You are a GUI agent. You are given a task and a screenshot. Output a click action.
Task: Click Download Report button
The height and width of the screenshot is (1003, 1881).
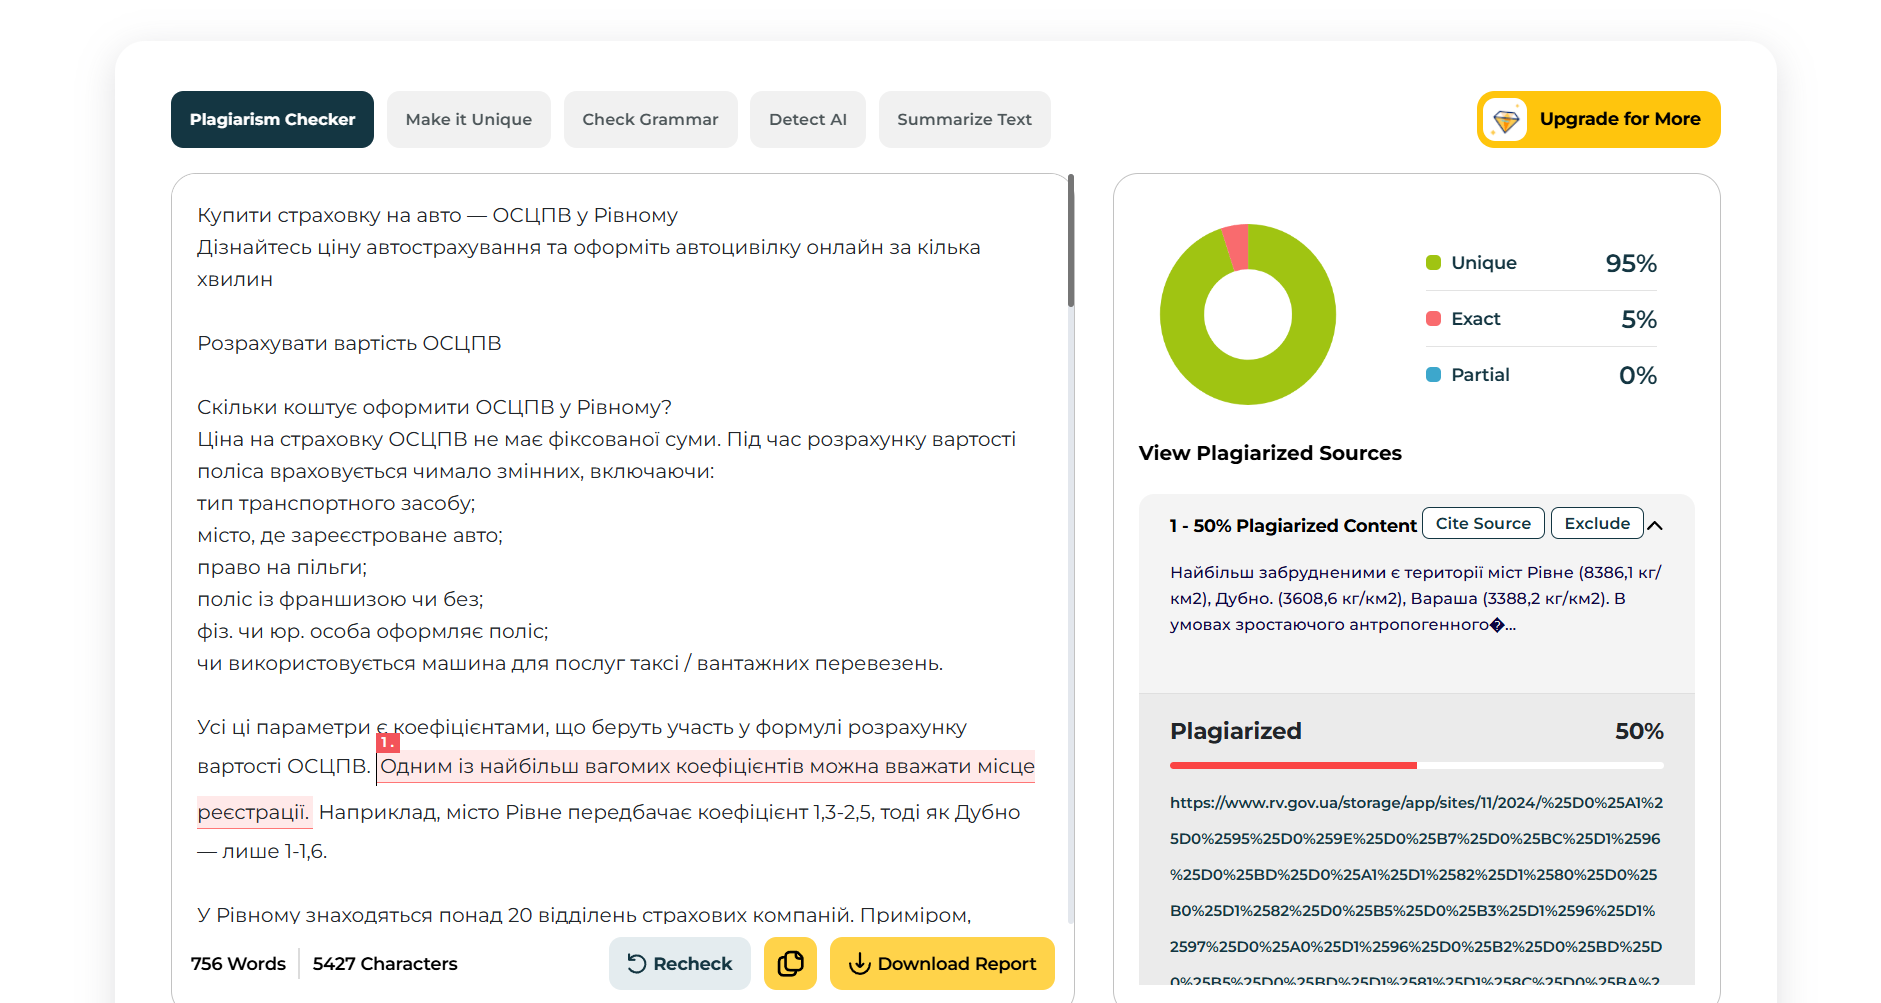pyautogui.click(x=942, y=963)
